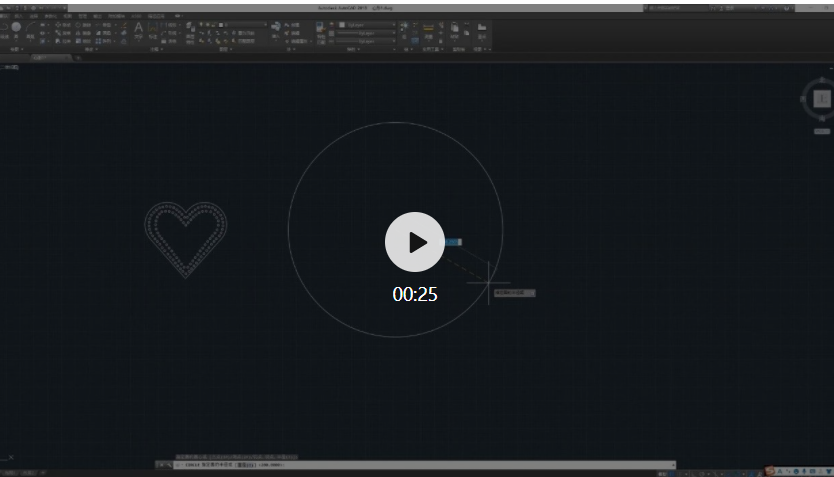This screenshot has height=477, width=834.
Task: Click the CIRCLE command line input
Action: point(424,465)
